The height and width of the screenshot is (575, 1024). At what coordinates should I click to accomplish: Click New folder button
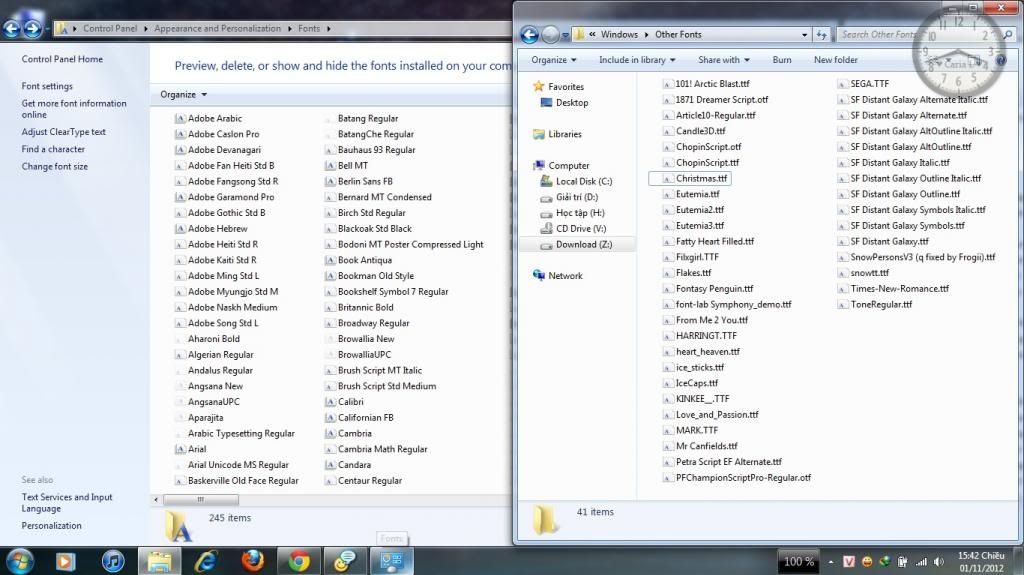(835, 59)
